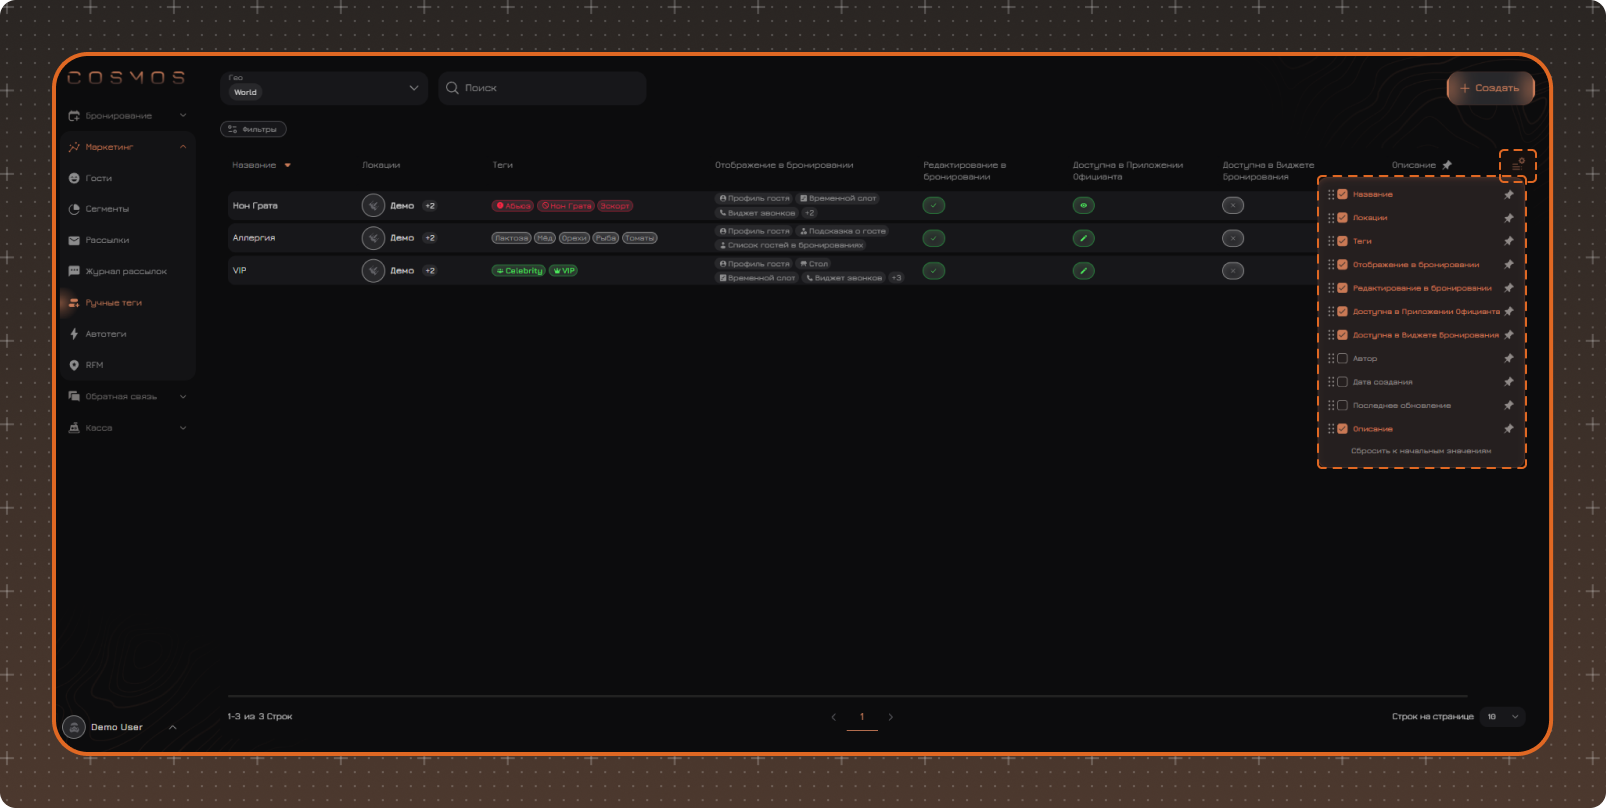Pin Доступна в Виджете Бронирования in list
Screen dimensions: 1606x808
(1509, 335)
